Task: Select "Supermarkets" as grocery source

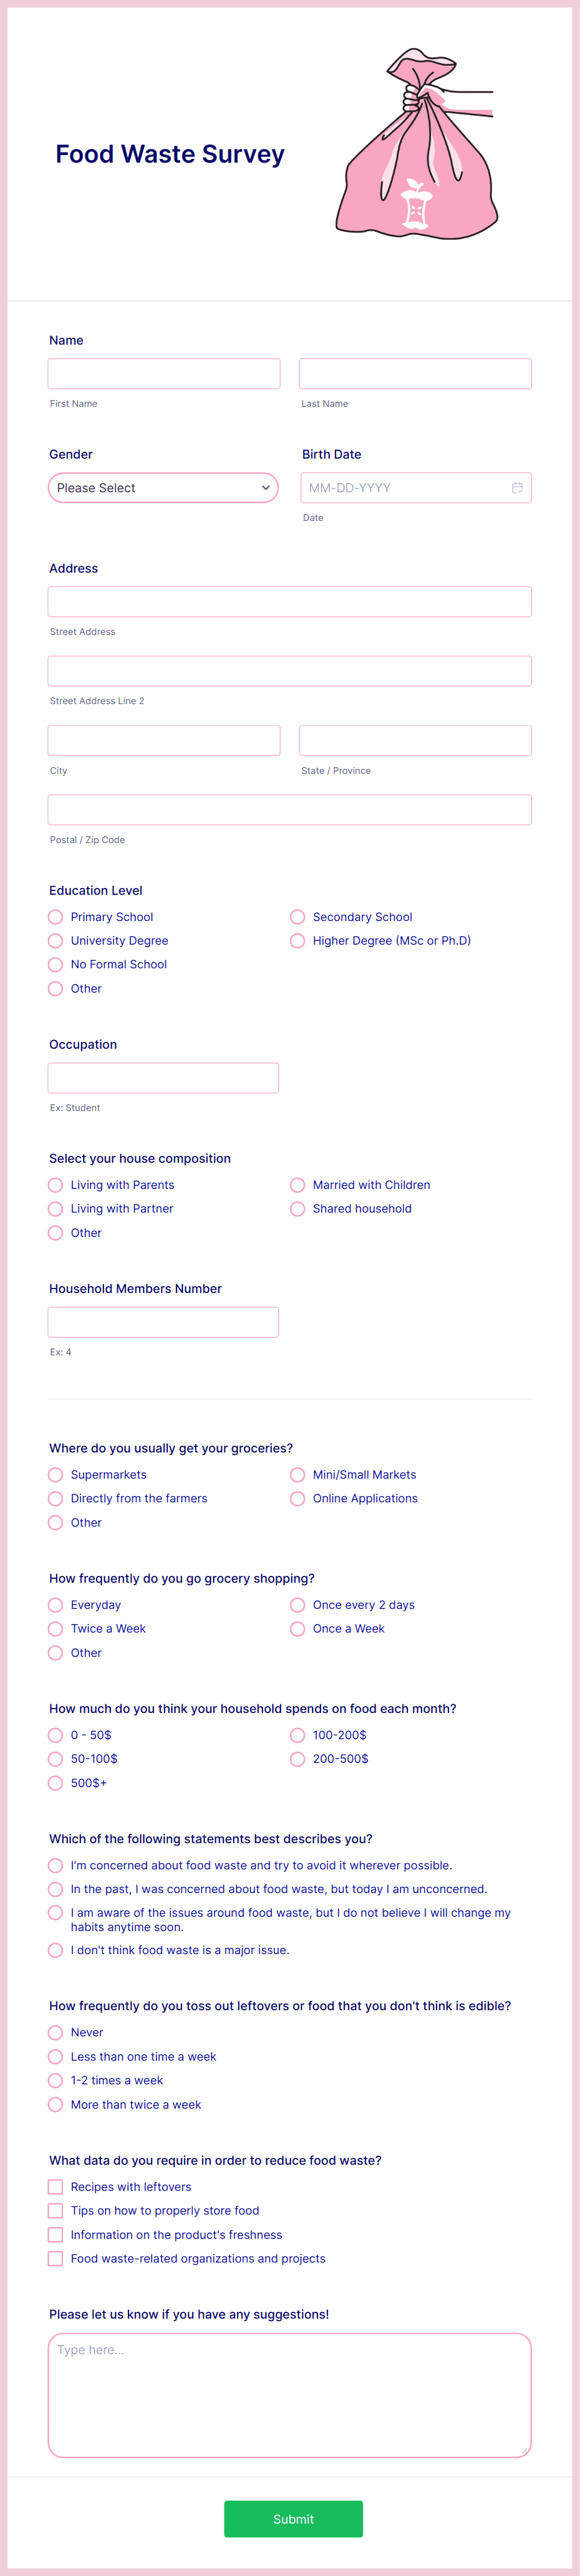Action: [55, 1475]
